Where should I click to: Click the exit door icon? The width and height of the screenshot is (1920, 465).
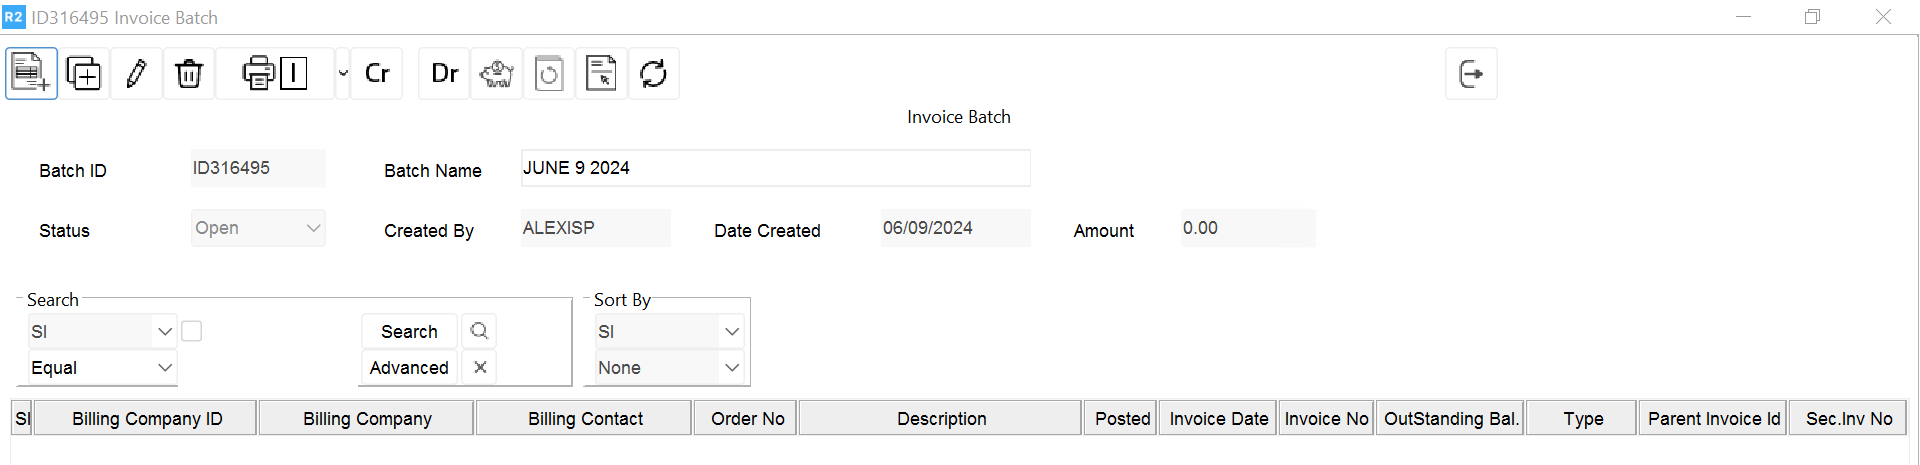click(1471, 74)
